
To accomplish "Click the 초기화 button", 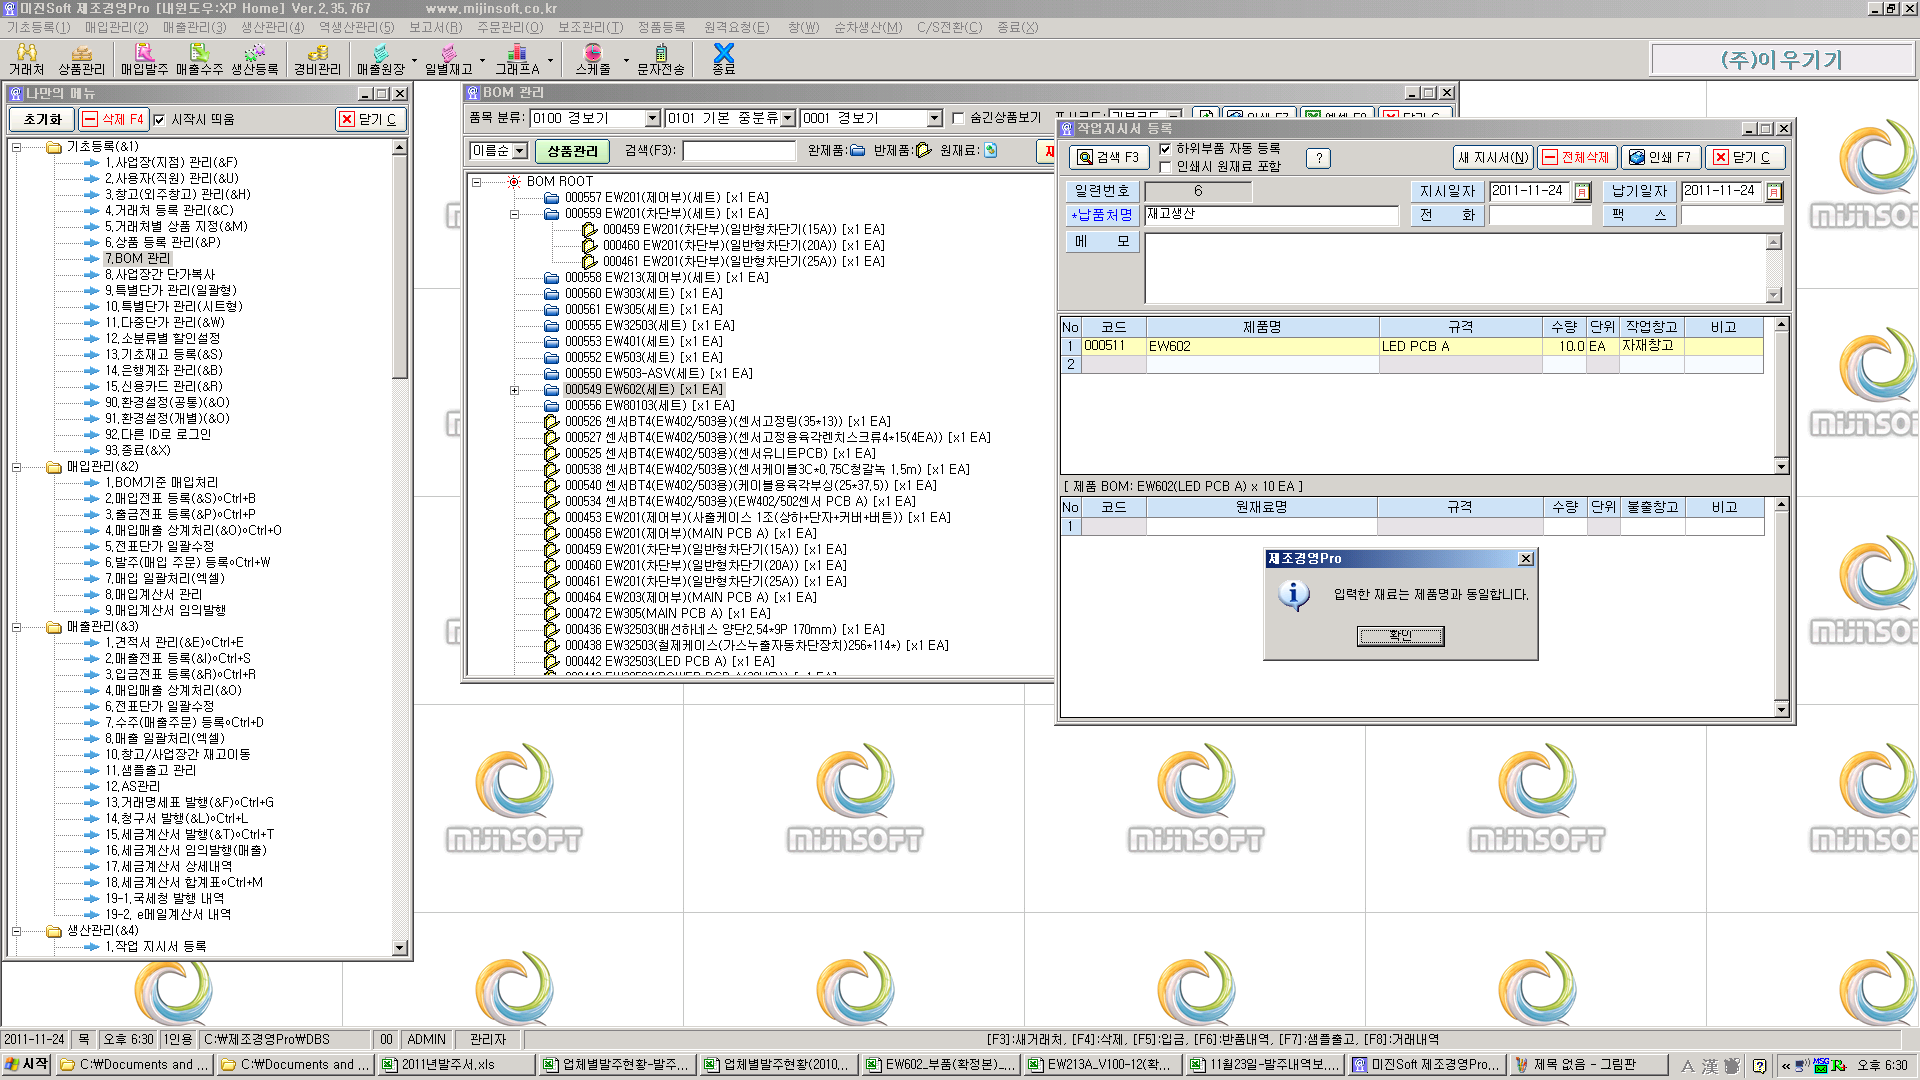I will coord(42,119).
